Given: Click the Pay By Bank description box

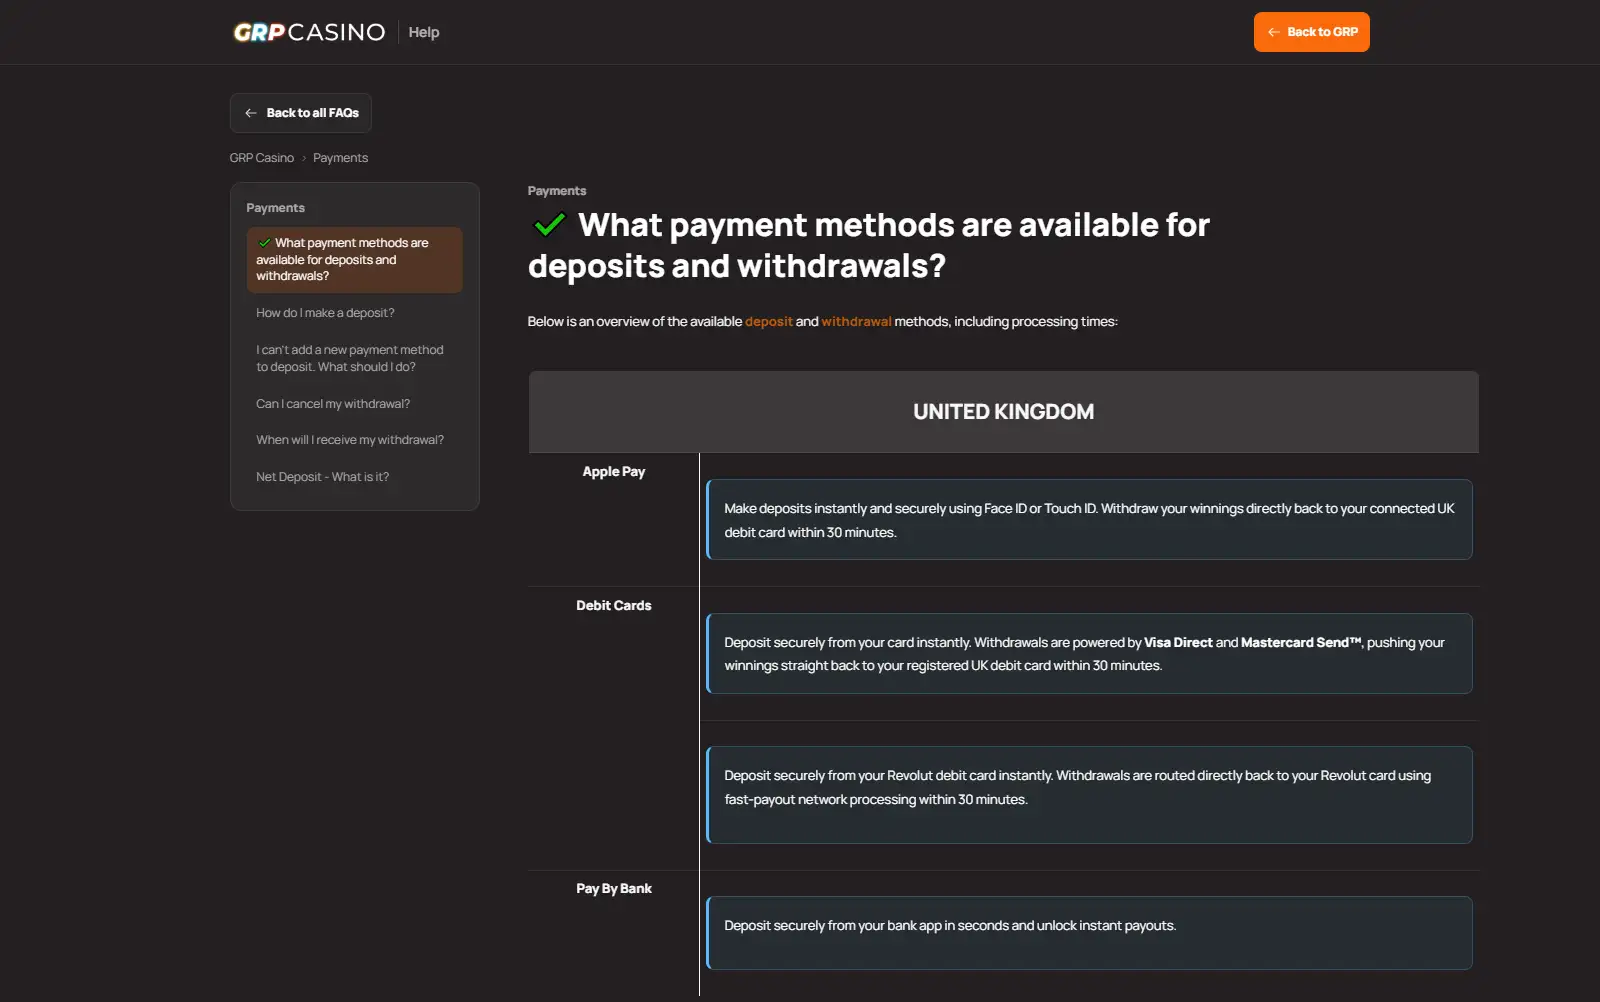Looking at the screenshot, I should click(x=1089, y=933).
